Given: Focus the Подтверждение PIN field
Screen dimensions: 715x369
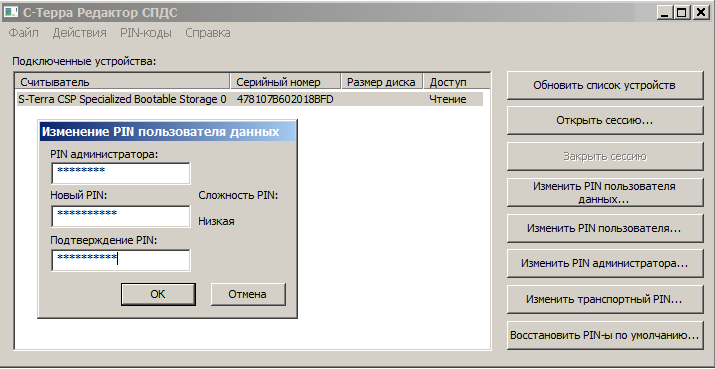Looking at the screenshot, I should tap(121, 260).
